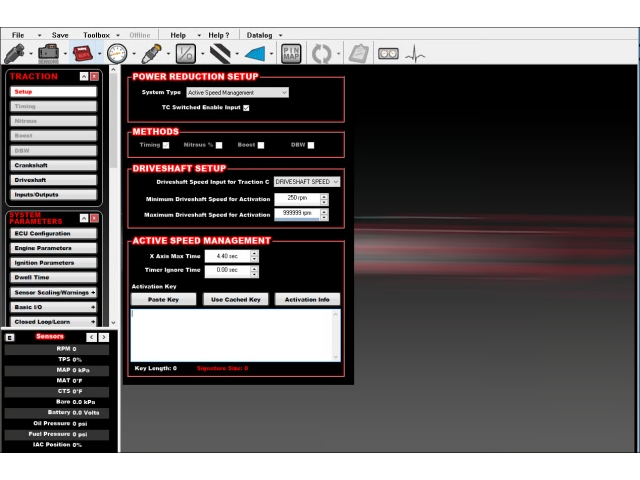Go to next Sensors page
Viewport: 640px width, 480px height.
click(104, 337)
